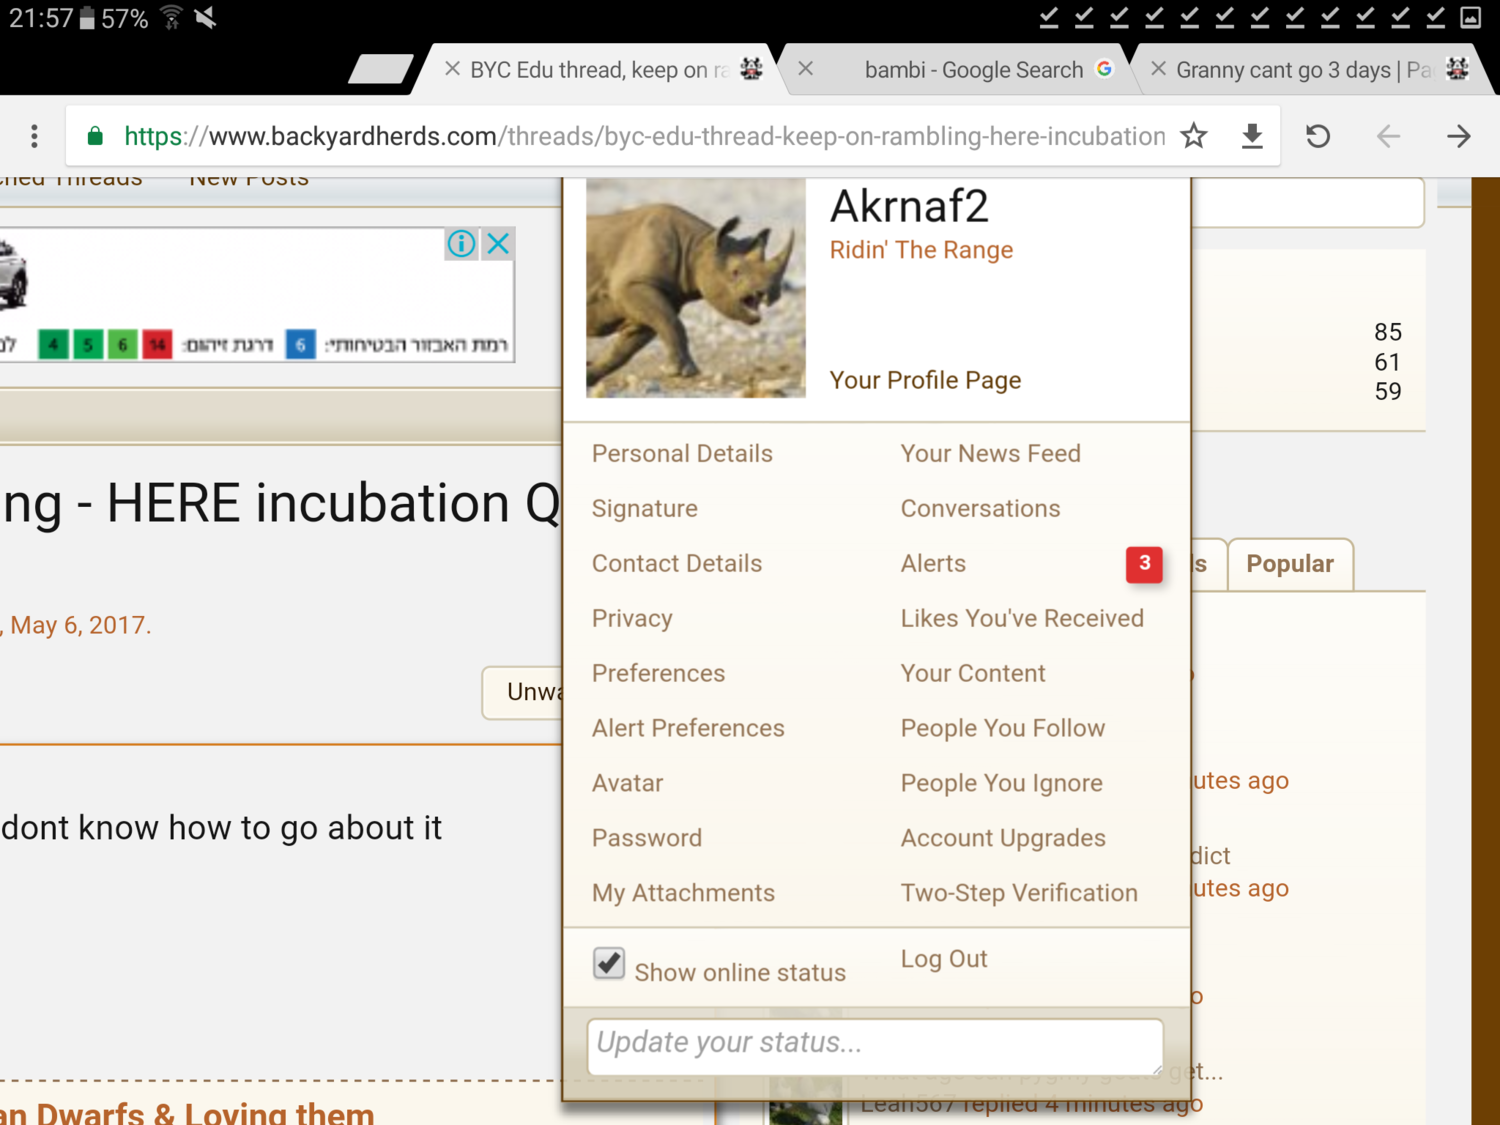Open Your Content
The width and height of the screenshot is (1500, 1125).
click(x=973, y=674)
